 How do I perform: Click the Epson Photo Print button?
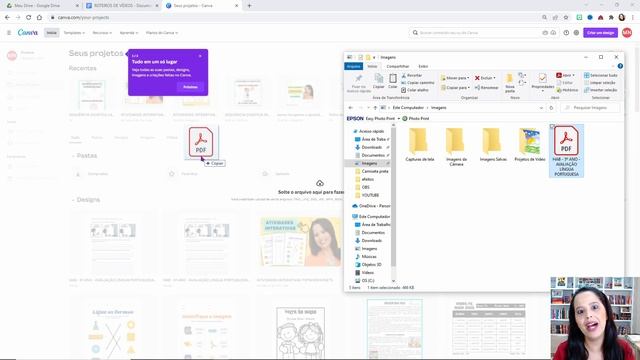(x=416, y=118)
